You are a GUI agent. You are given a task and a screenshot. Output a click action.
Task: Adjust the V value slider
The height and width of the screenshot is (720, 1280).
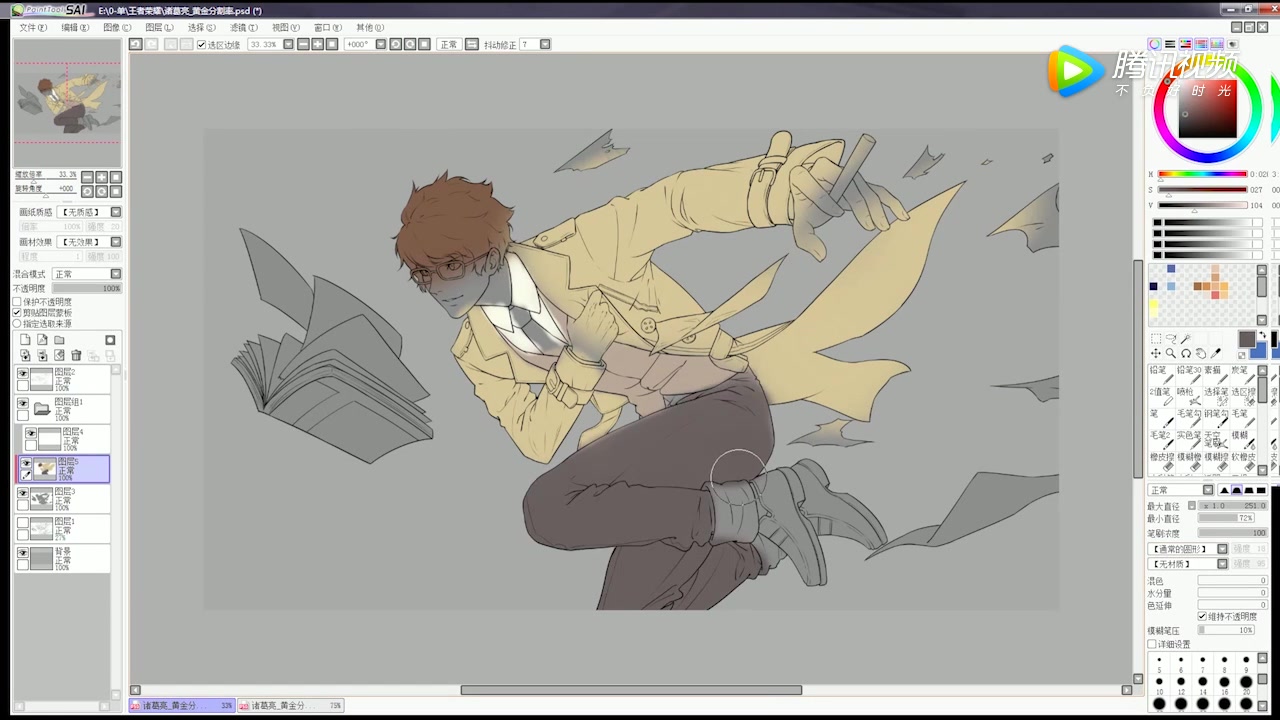click(x=1203, y=205)
